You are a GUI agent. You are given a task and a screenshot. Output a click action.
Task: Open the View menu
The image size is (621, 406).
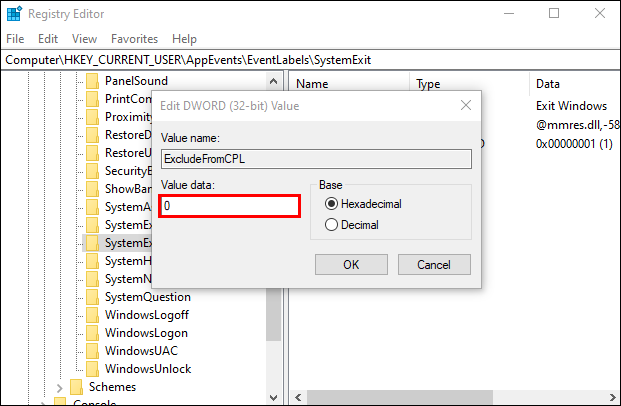(84, 39)
